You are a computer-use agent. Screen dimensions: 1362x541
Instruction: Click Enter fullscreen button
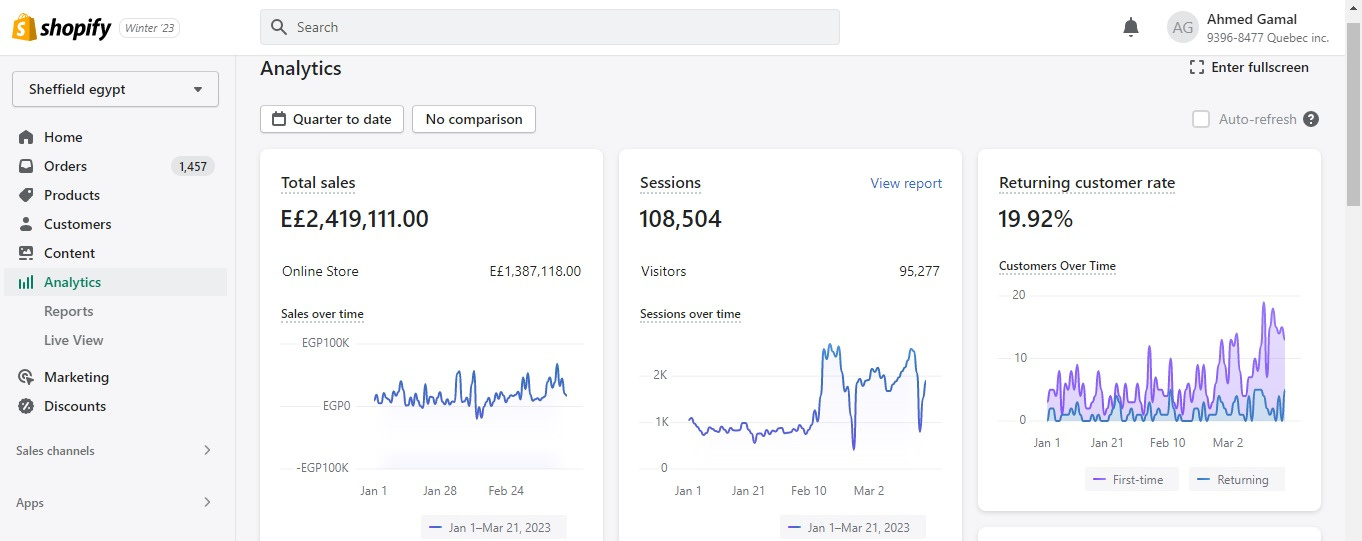(1249, 67)
